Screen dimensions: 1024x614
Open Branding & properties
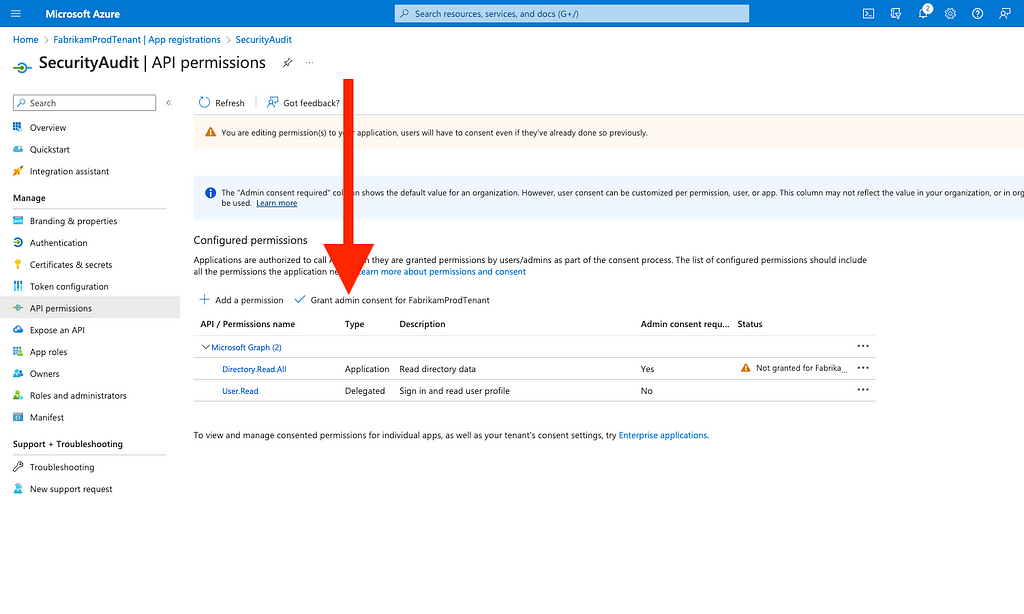click(x=73, y=221)
